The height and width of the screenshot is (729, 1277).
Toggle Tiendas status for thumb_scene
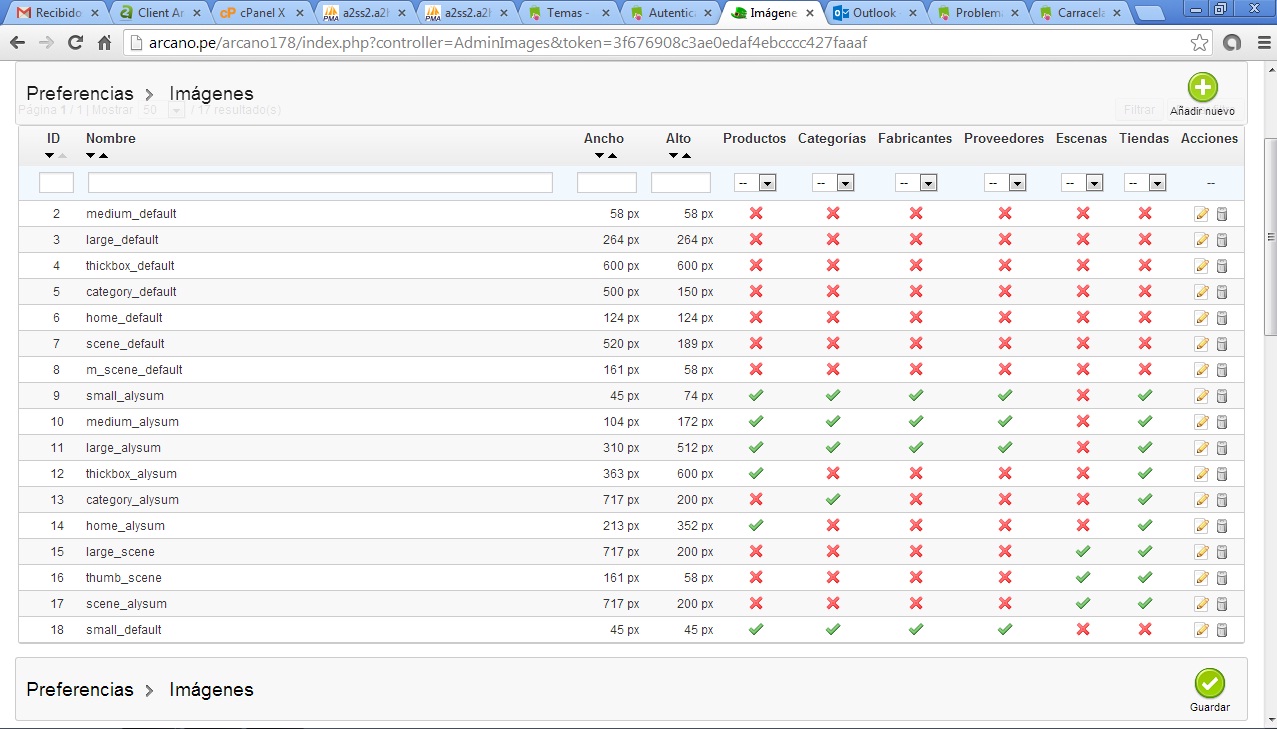(1145, 578)
